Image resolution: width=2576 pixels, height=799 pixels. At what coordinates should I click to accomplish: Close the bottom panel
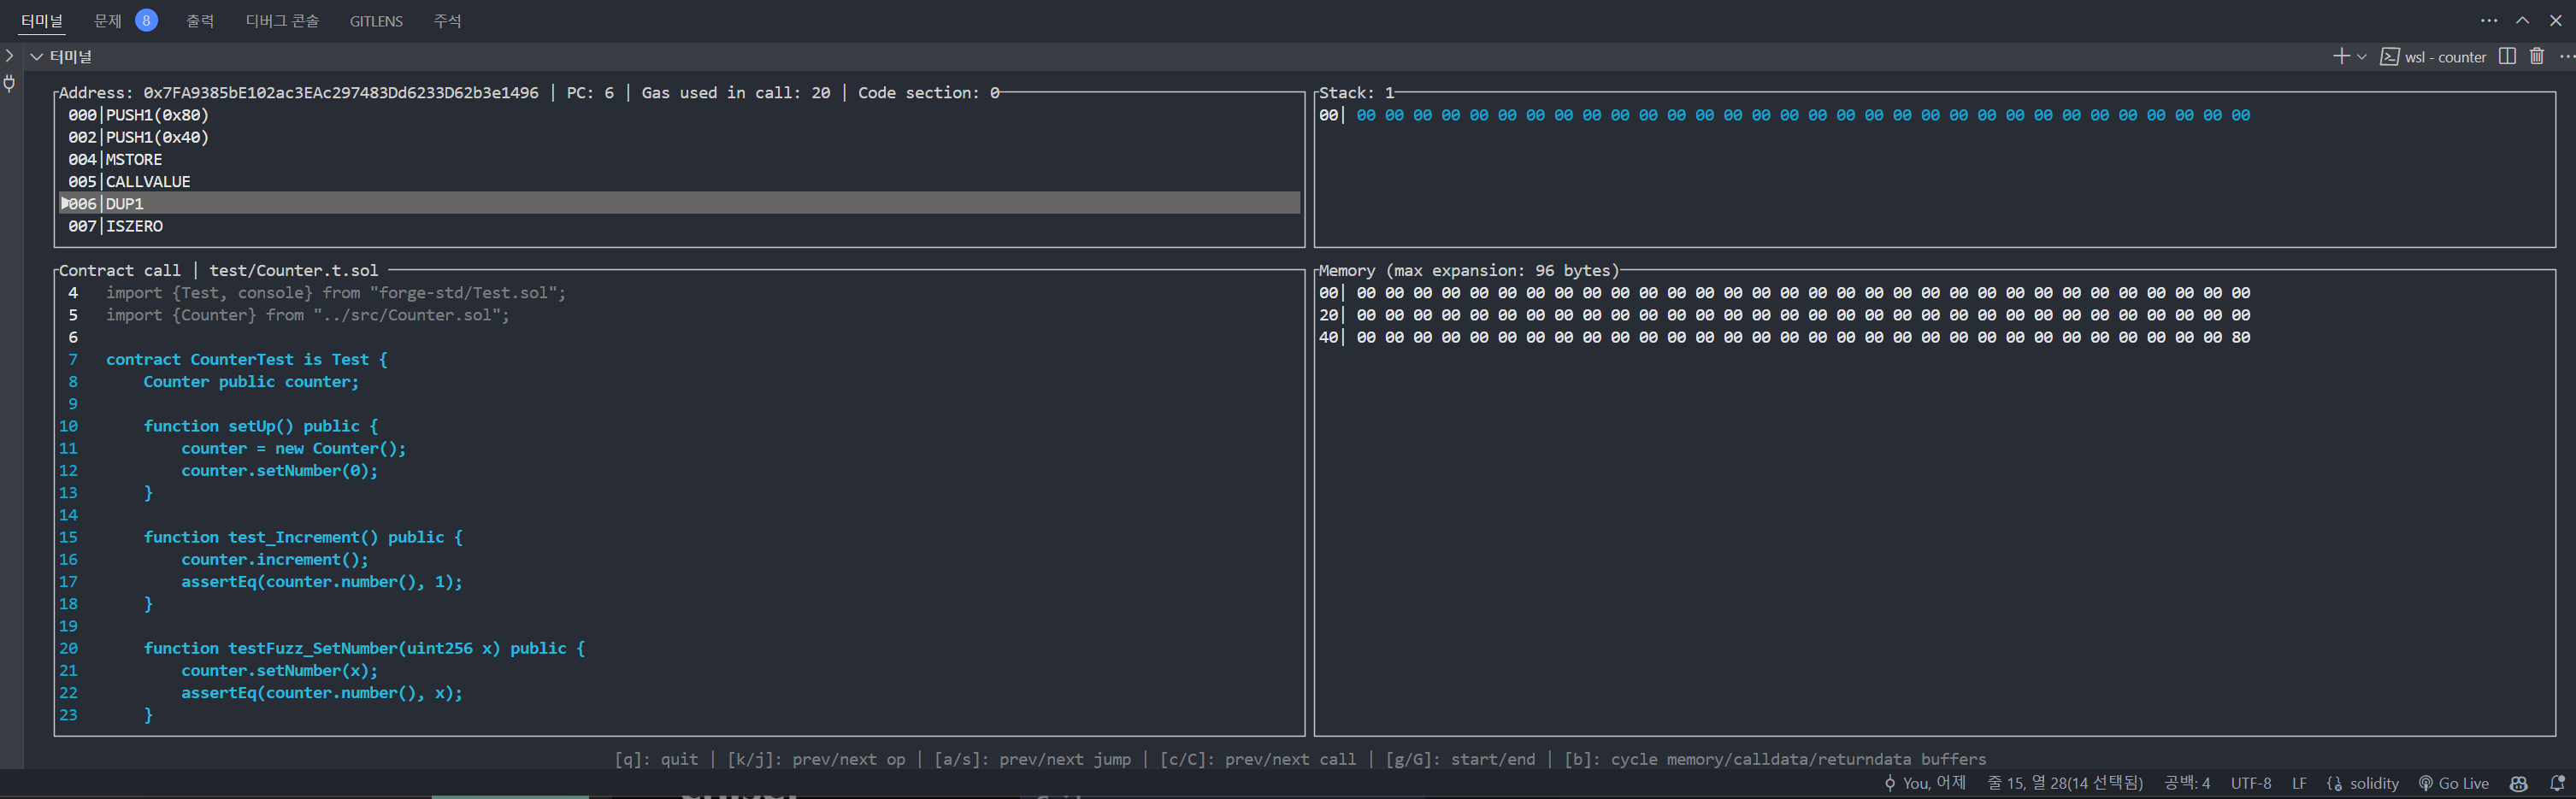coord(2555,21)
